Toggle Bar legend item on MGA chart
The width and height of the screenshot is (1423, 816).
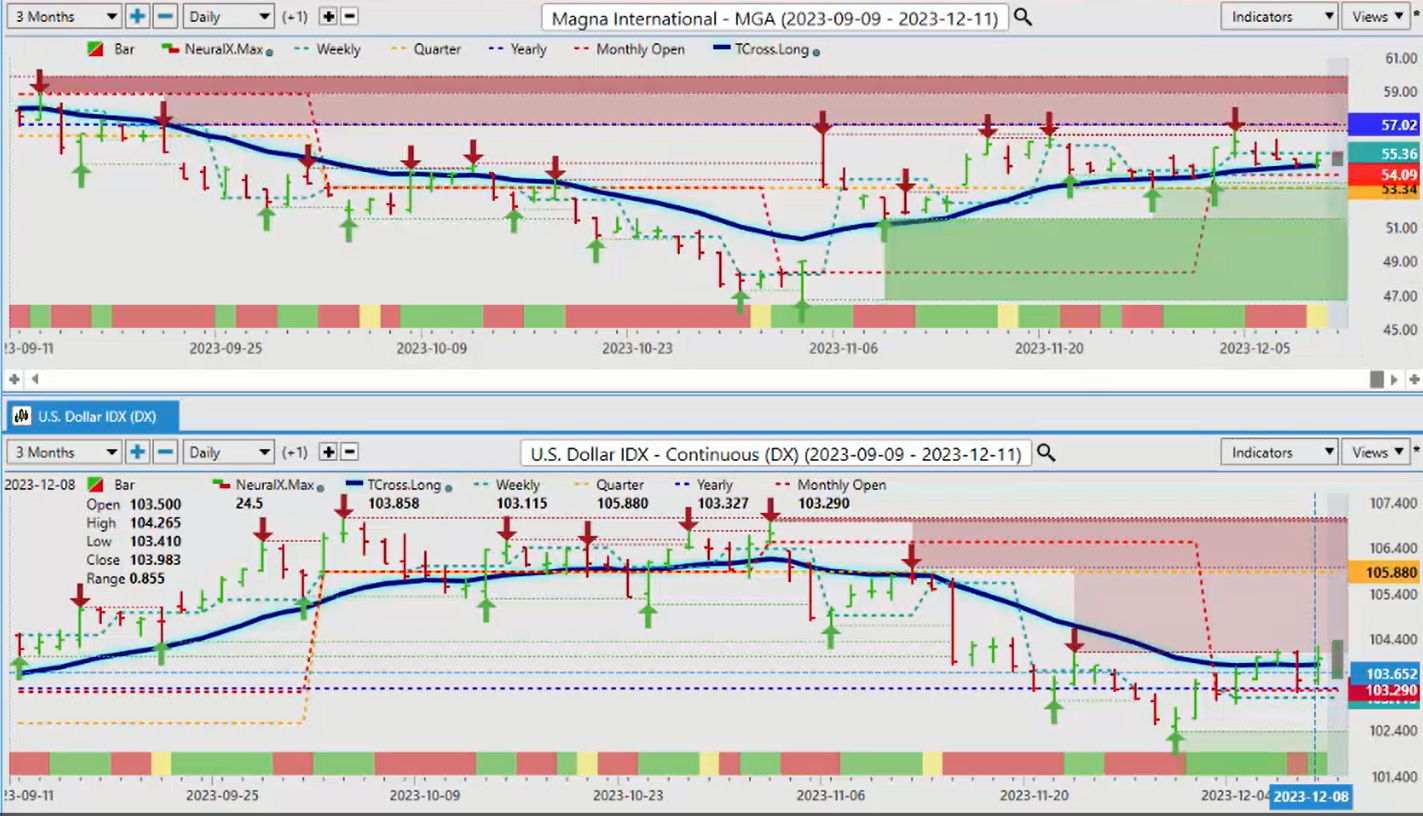(111, 49)
